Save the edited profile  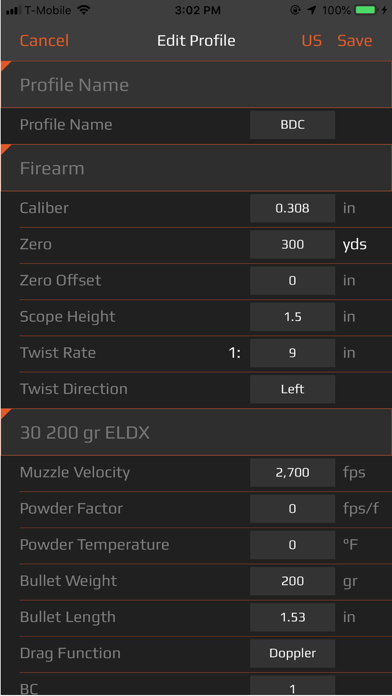pos(355,41)
